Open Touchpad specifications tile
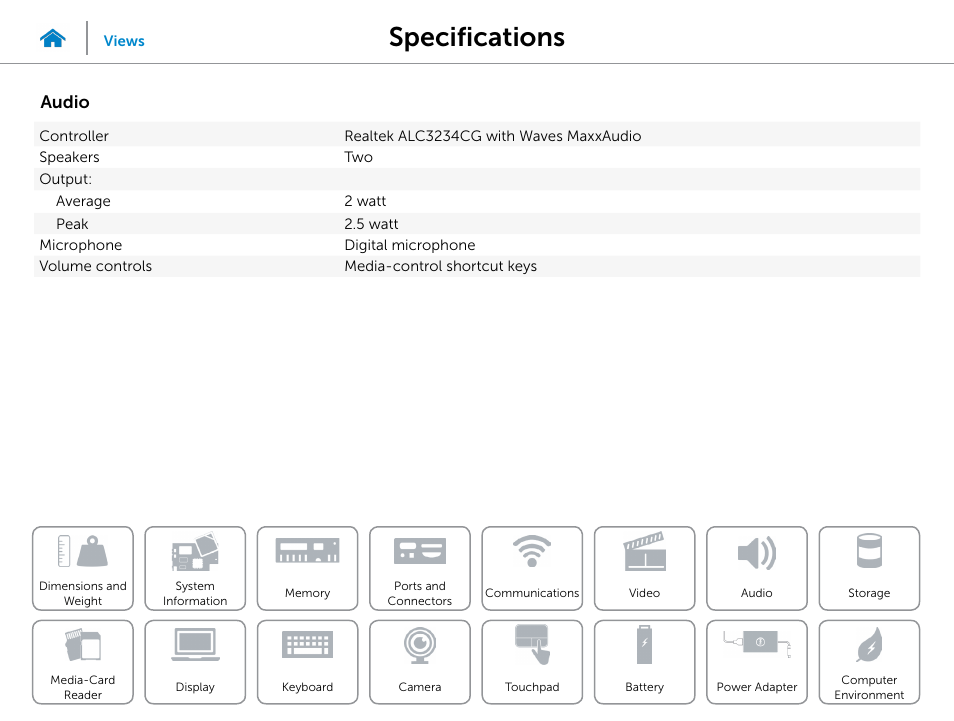The image size is (954, 721). pos(532,662)
